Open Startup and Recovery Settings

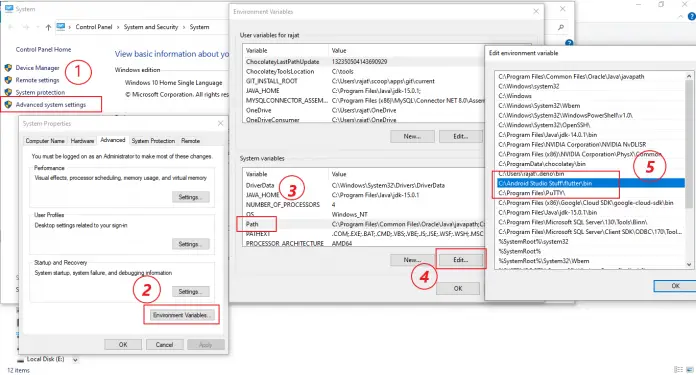pyautogui.click(x=190, y=292)
